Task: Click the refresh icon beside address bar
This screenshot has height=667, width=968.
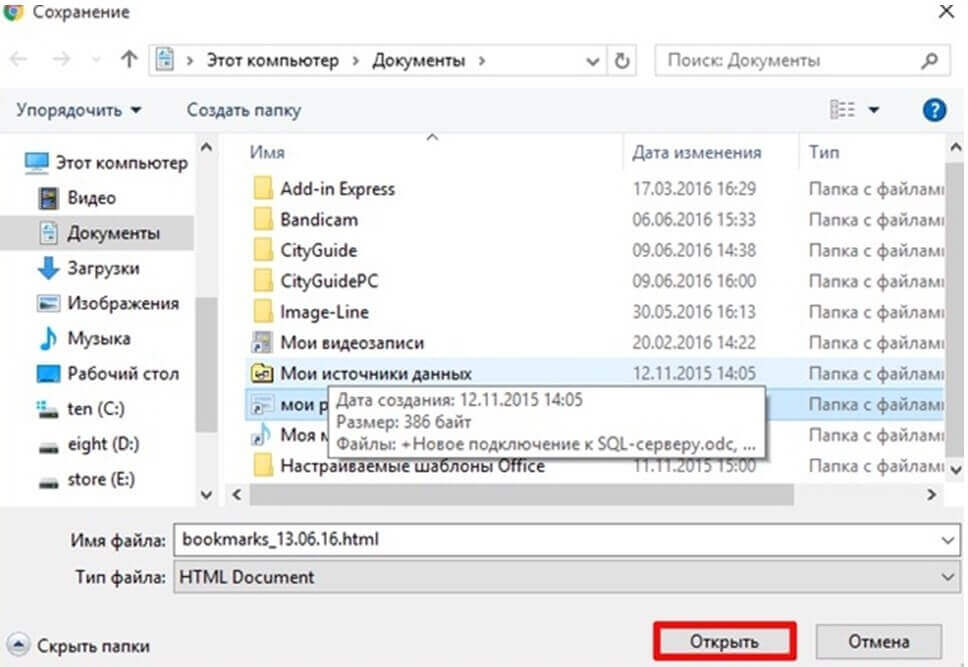Action: (622, 60)
